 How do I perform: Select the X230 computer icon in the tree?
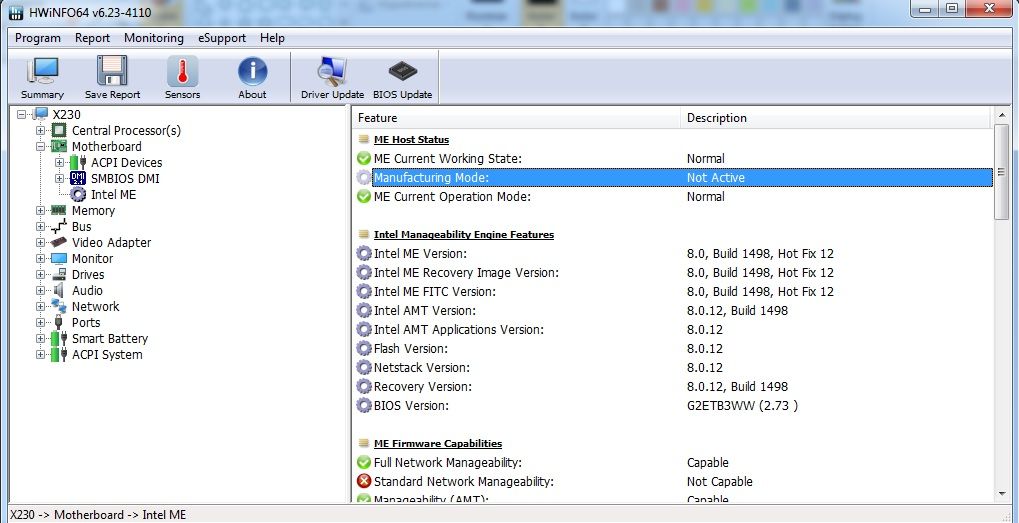(41, 114)
